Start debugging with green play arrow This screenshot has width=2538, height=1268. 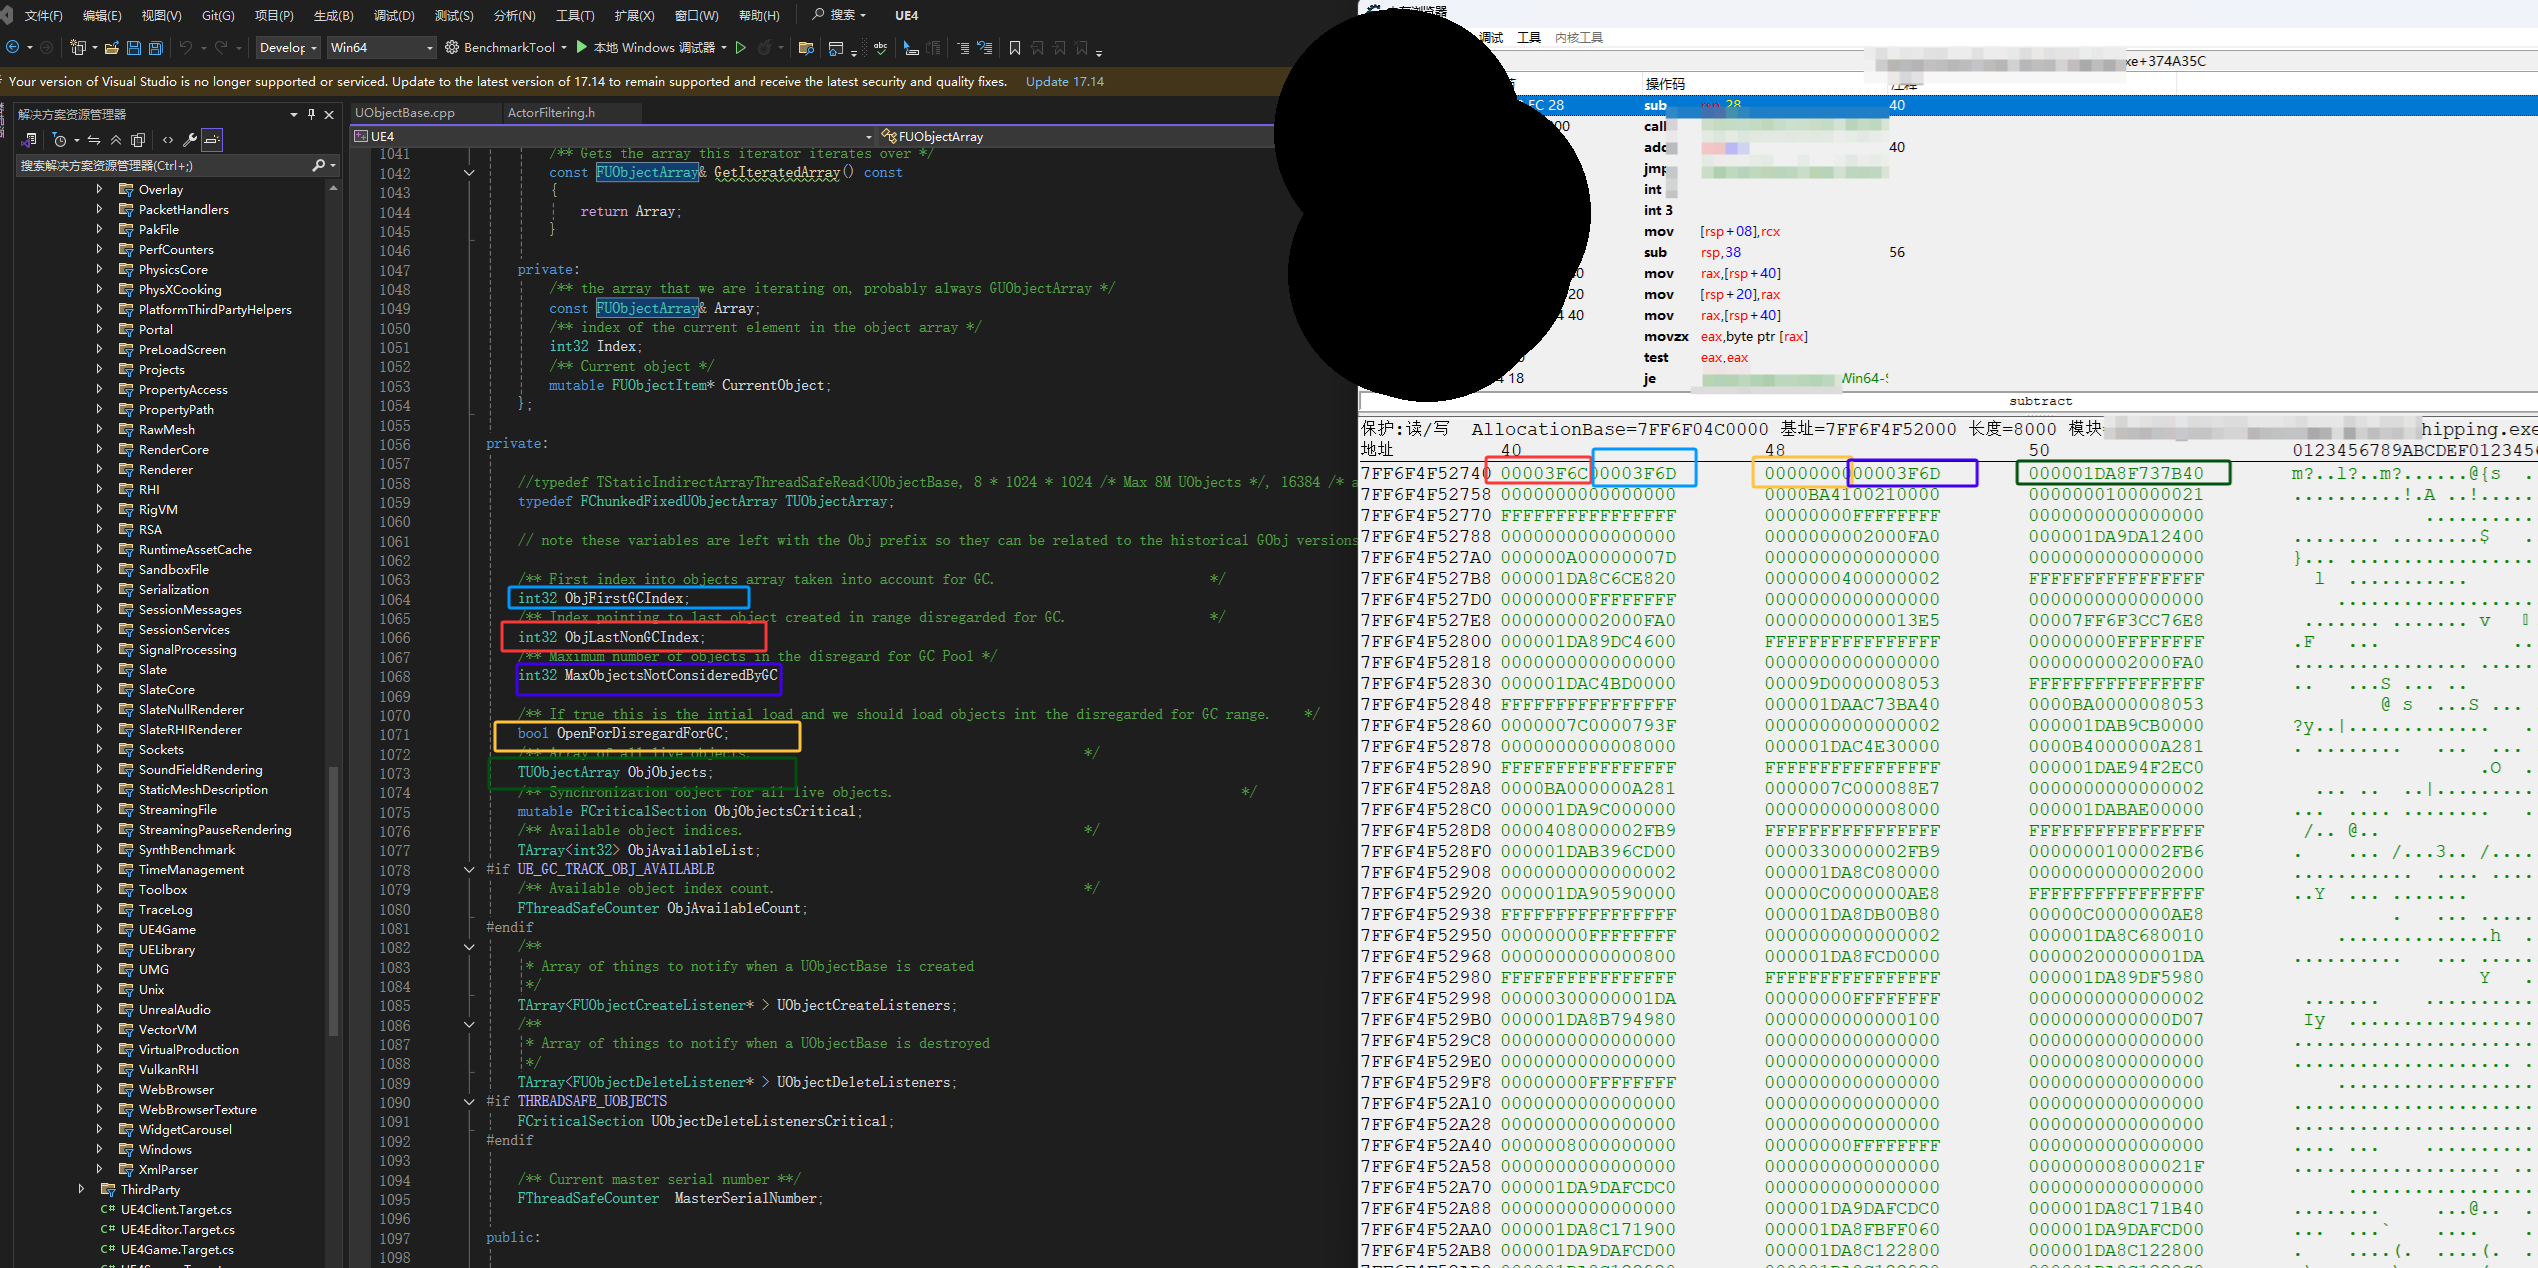point(582,47)
